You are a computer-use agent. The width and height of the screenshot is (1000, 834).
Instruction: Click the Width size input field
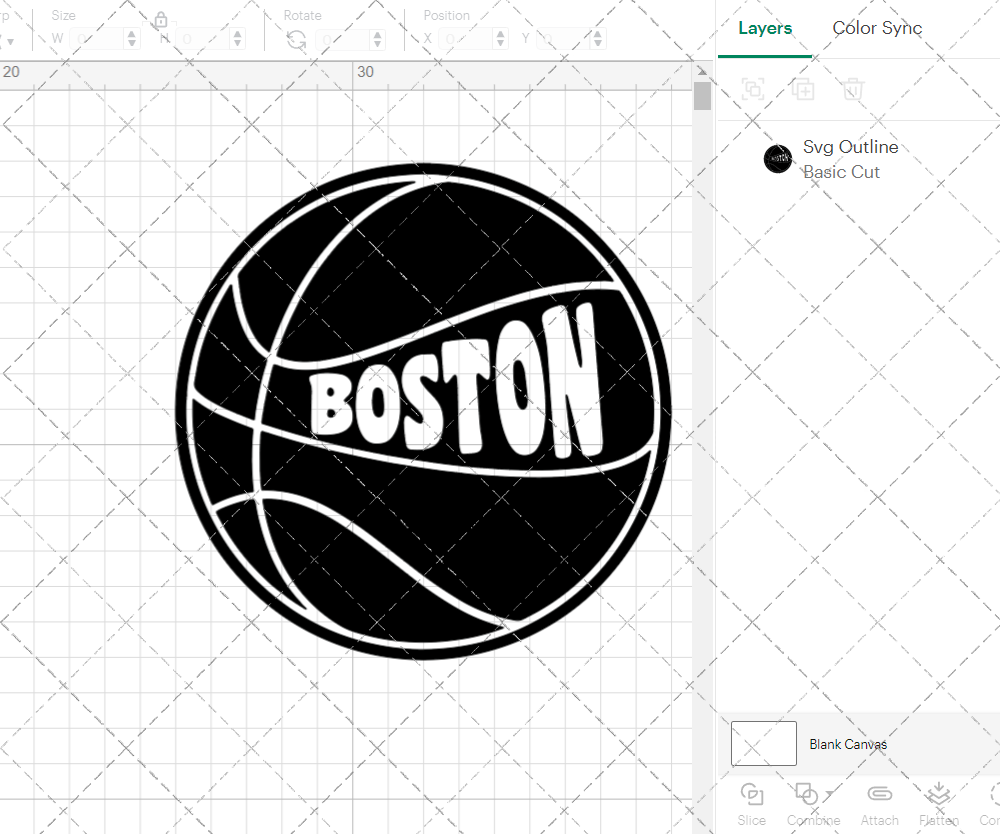[97, 39]
